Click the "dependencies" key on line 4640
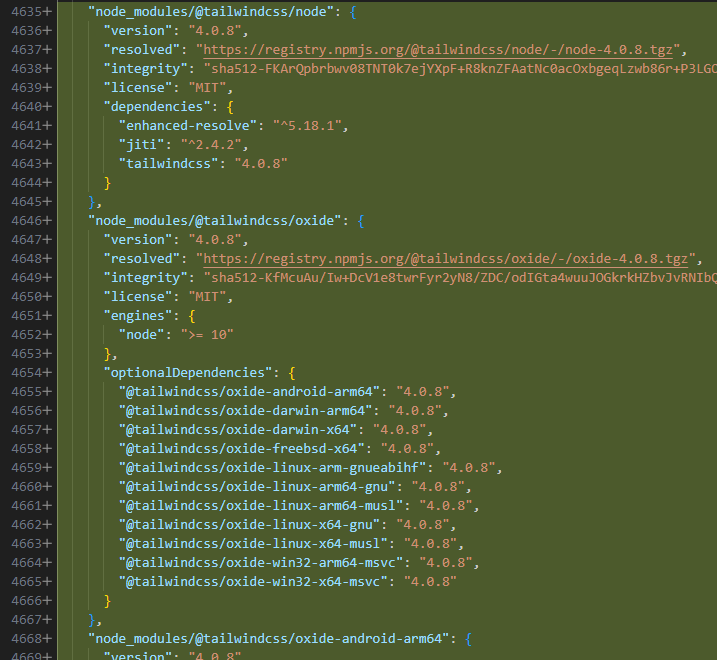This screenshot has height=660, width=717. point(157,107)
